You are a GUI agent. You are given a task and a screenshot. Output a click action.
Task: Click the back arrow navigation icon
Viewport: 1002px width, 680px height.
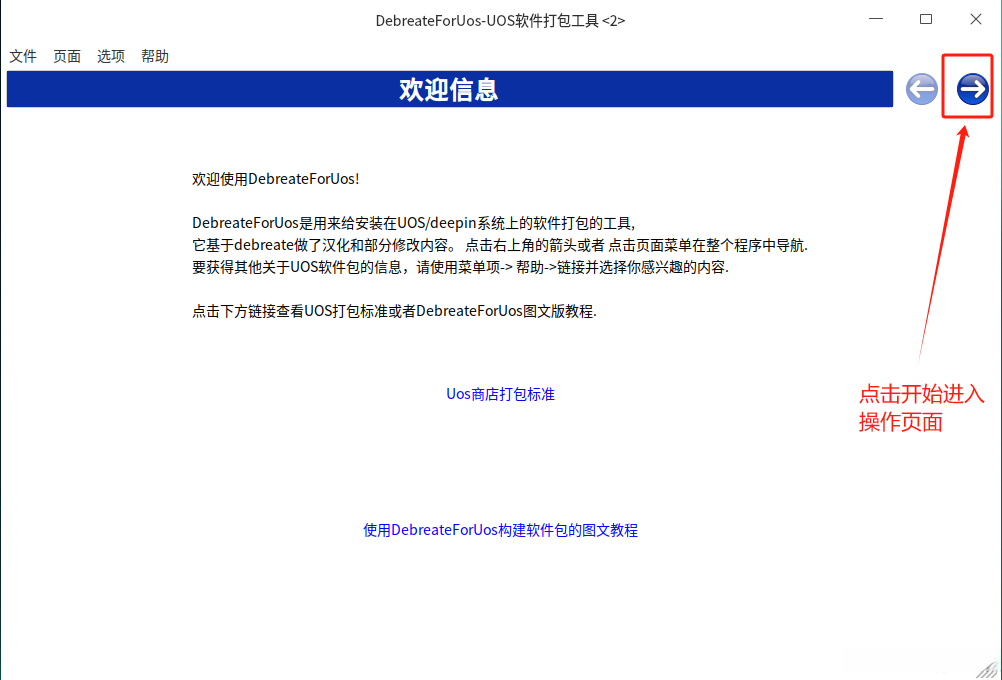point(921,88)
